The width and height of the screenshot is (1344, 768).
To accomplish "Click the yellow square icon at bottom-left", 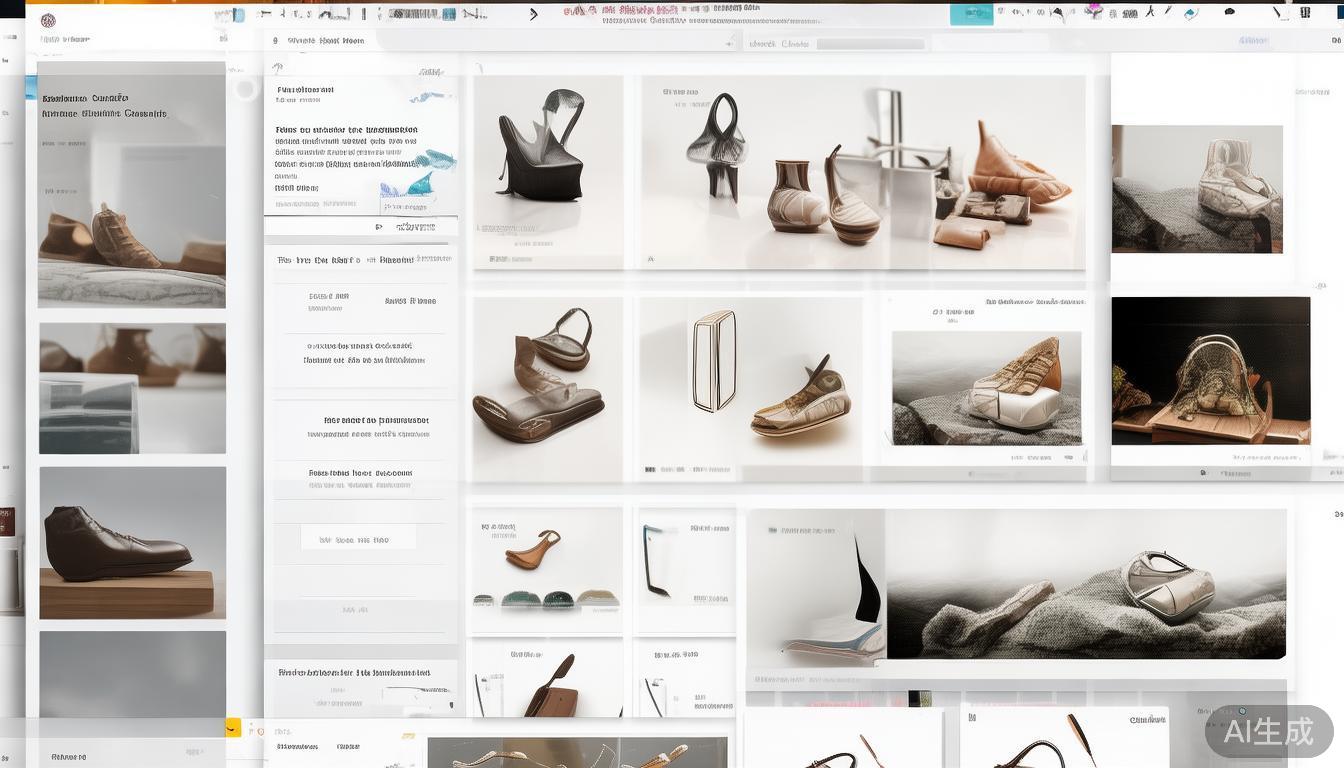I will 232,728.
